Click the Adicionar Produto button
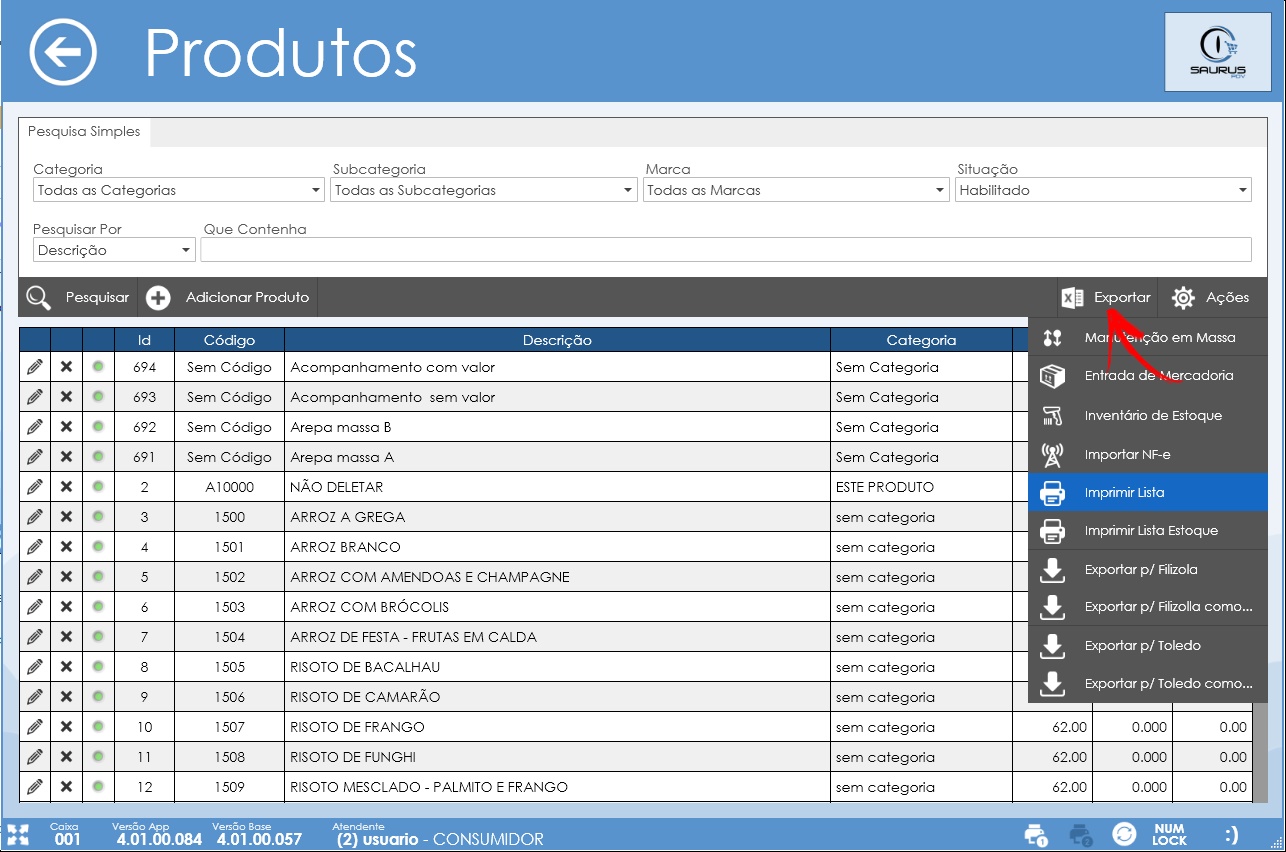 pyautogui.click(x=228, y=297)
